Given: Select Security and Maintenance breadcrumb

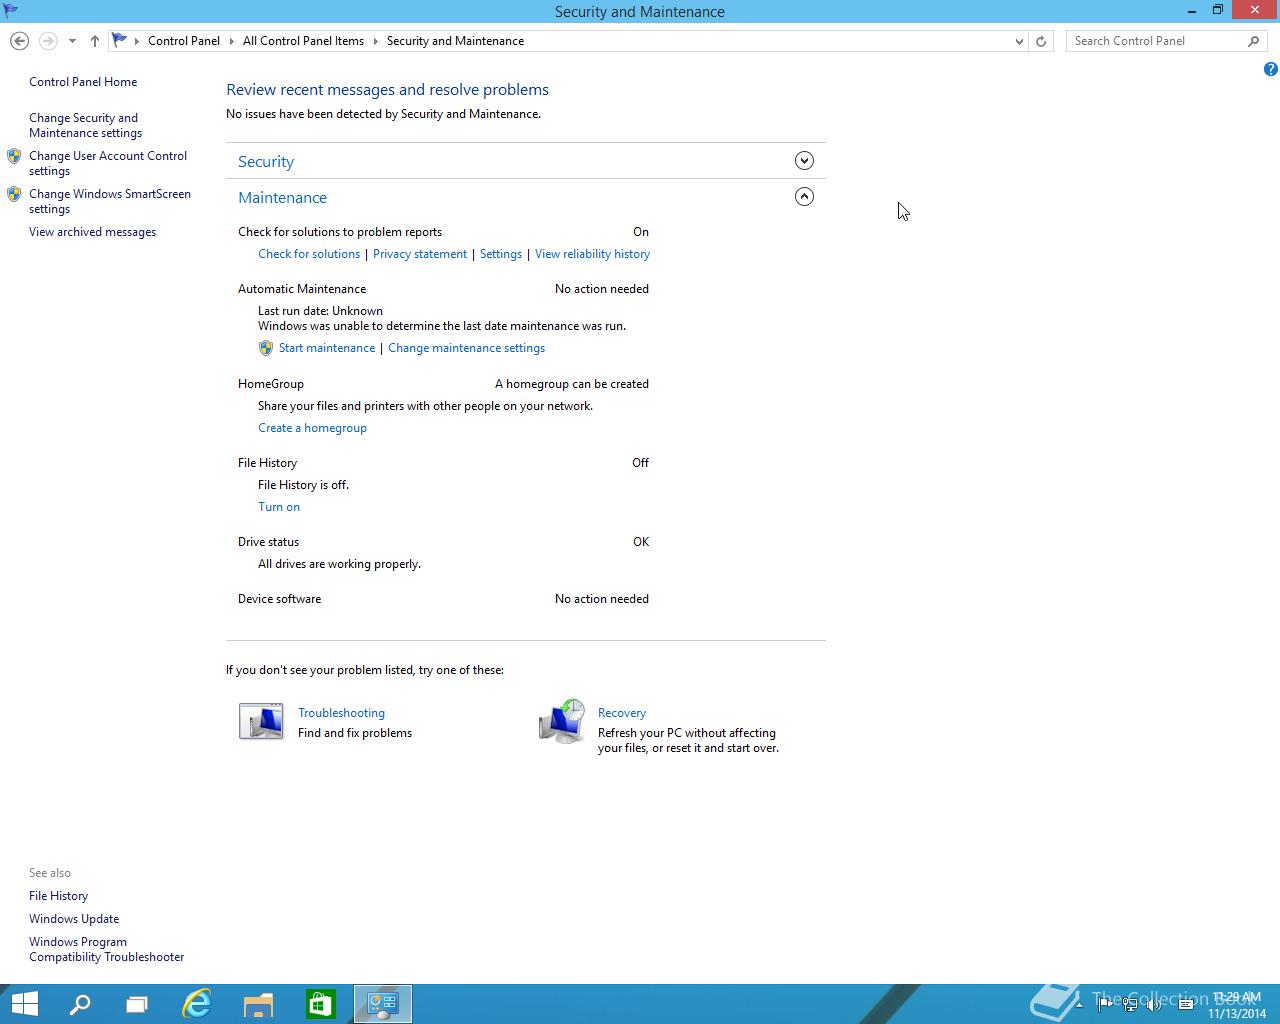Looking at the screenshot, I should click(455, 41).
